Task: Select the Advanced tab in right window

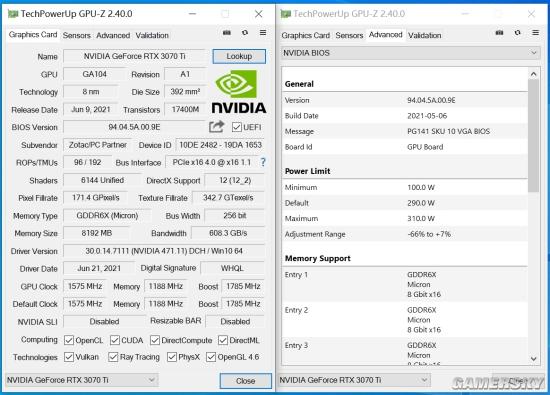Action: click(385, 35)
